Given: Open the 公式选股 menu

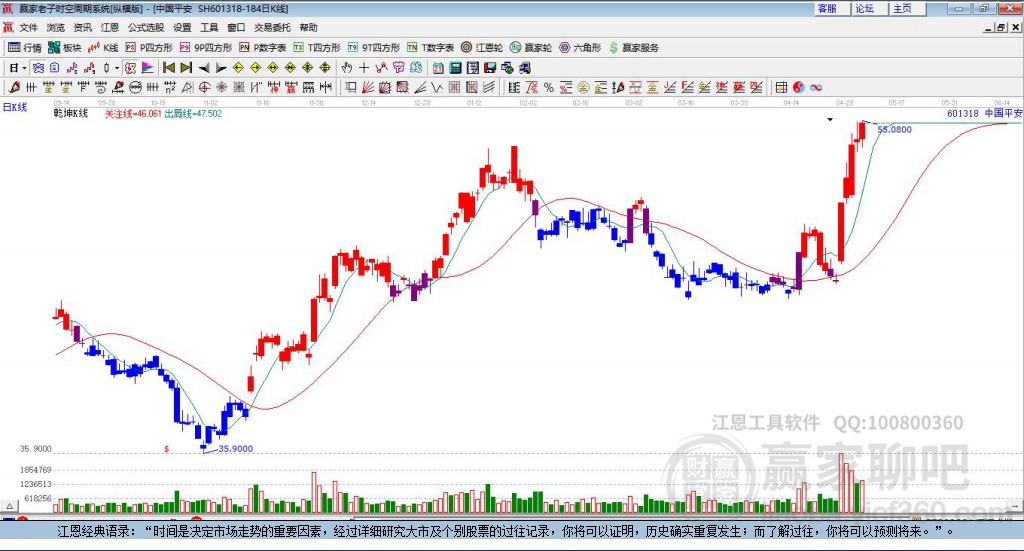Looking at the screenshot, I should point(146,27).
